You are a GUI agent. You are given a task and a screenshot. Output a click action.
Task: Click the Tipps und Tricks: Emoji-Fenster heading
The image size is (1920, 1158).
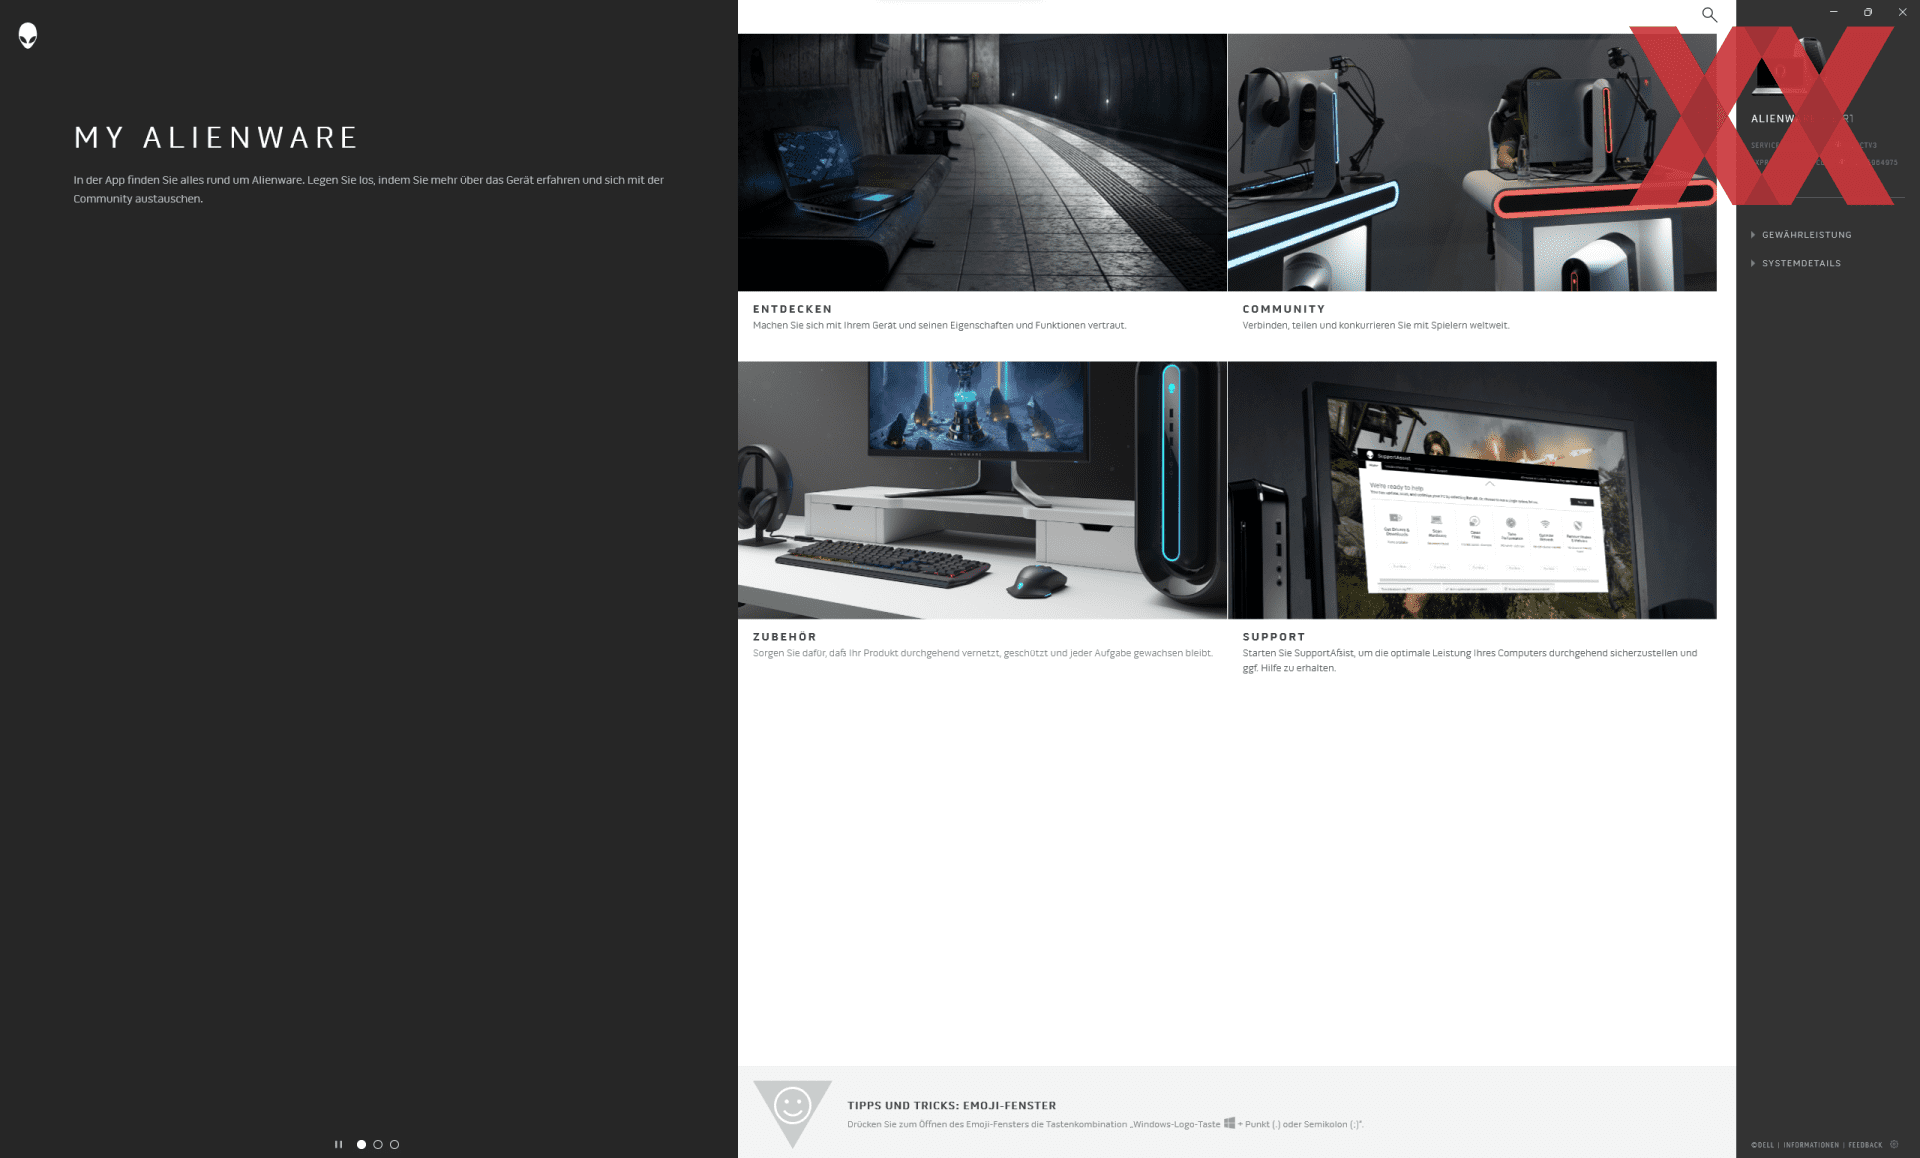coord(952,1105)
